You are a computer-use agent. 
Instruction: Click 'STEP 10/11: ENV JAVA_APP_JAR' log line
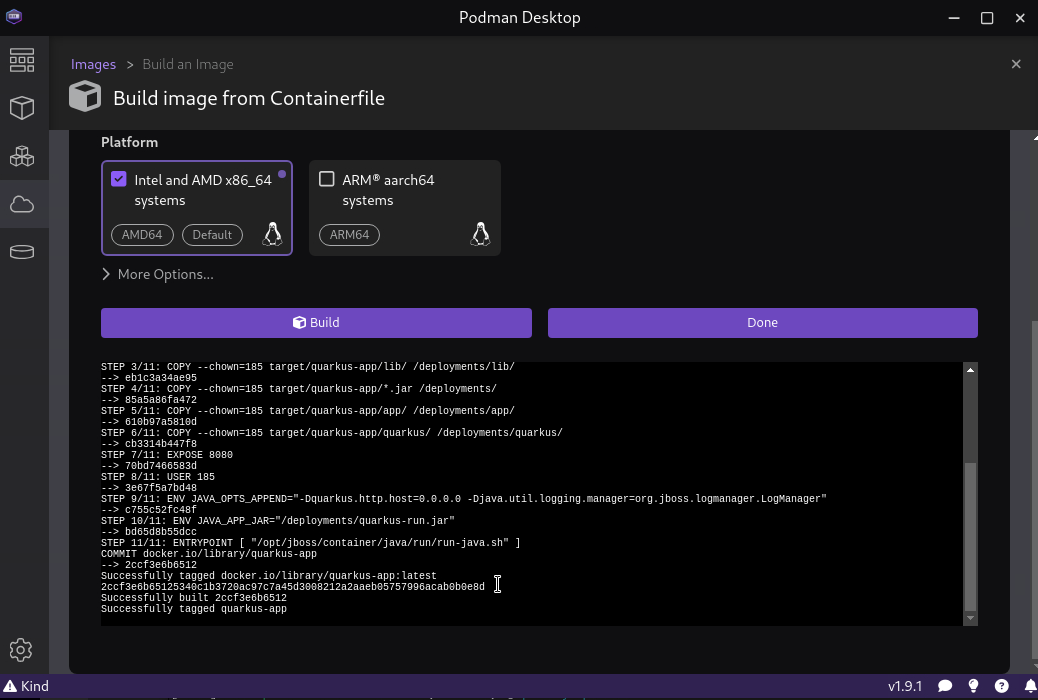(278, 520)
